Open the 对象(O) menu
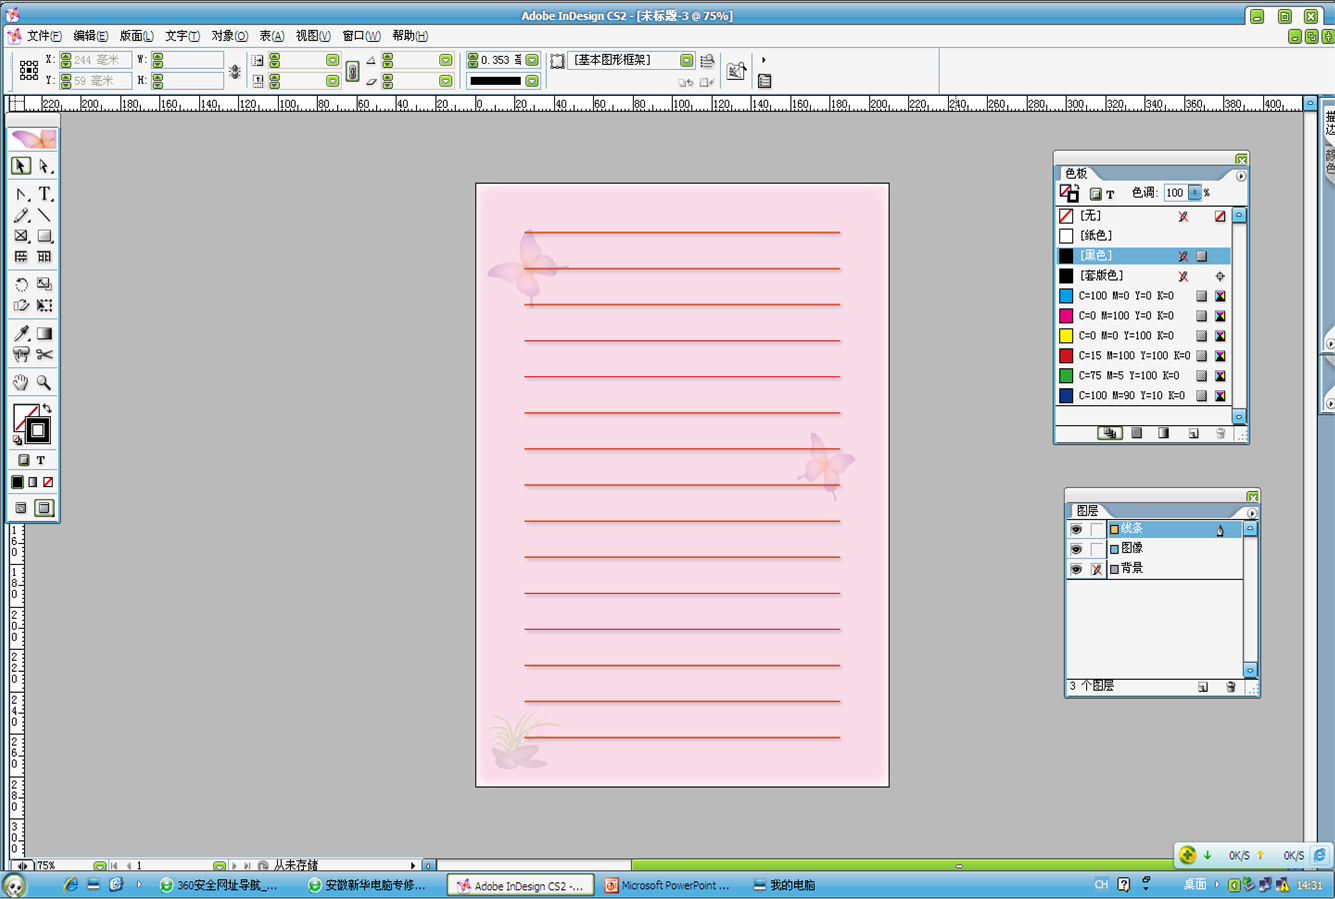This screenshot has width=1335, height=899. (229, 36)
